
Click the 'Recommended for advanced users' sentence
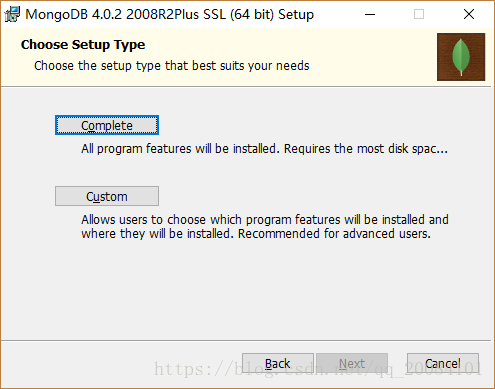tap(334, 234)
